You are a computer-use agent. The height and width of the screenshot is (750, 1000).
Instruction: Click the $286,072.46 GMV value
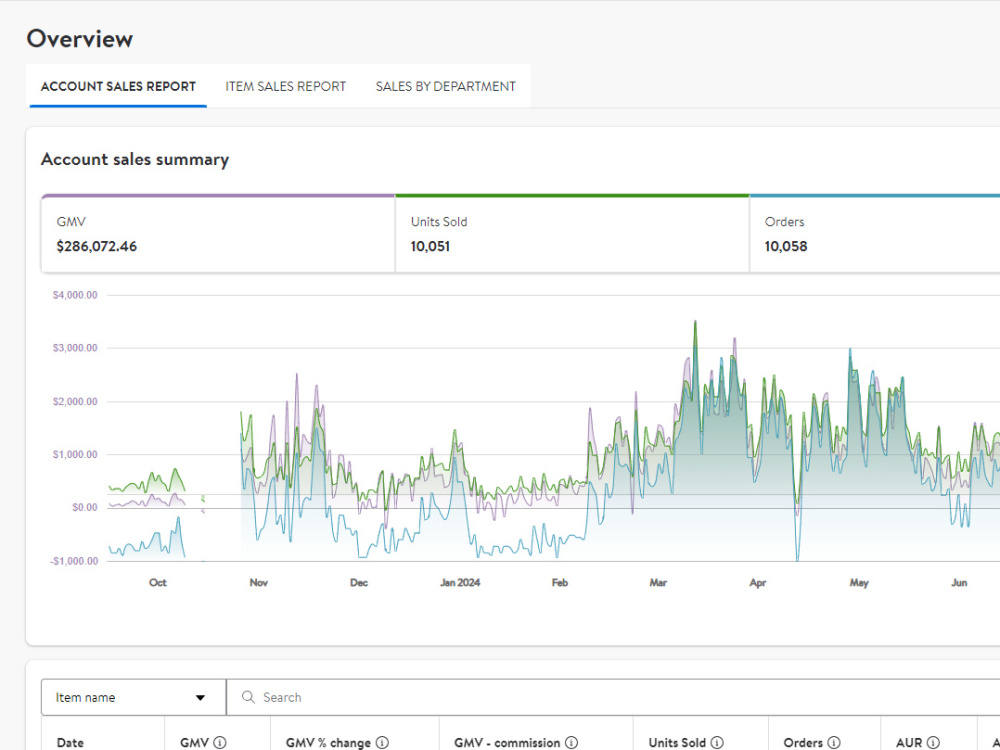pyautogui.click(x=97, y=246)
